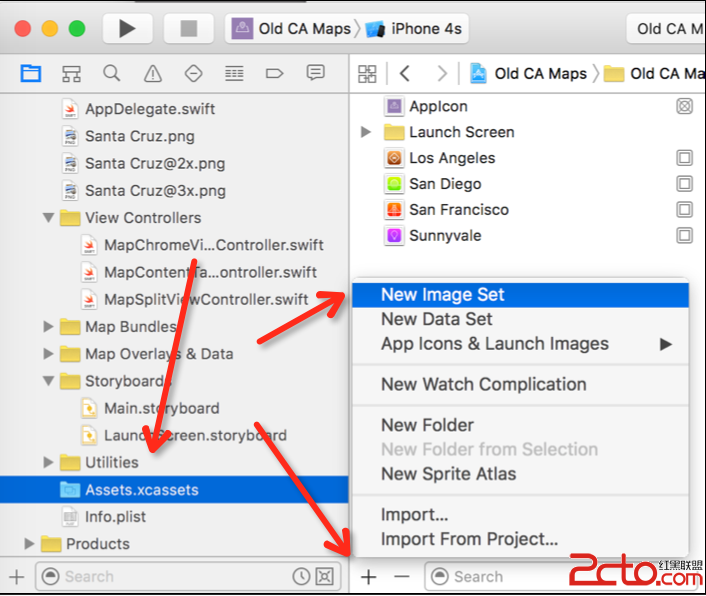706x596 pixels.
Task: Open the Project navigator folder icon
Action: coord(31,73)
